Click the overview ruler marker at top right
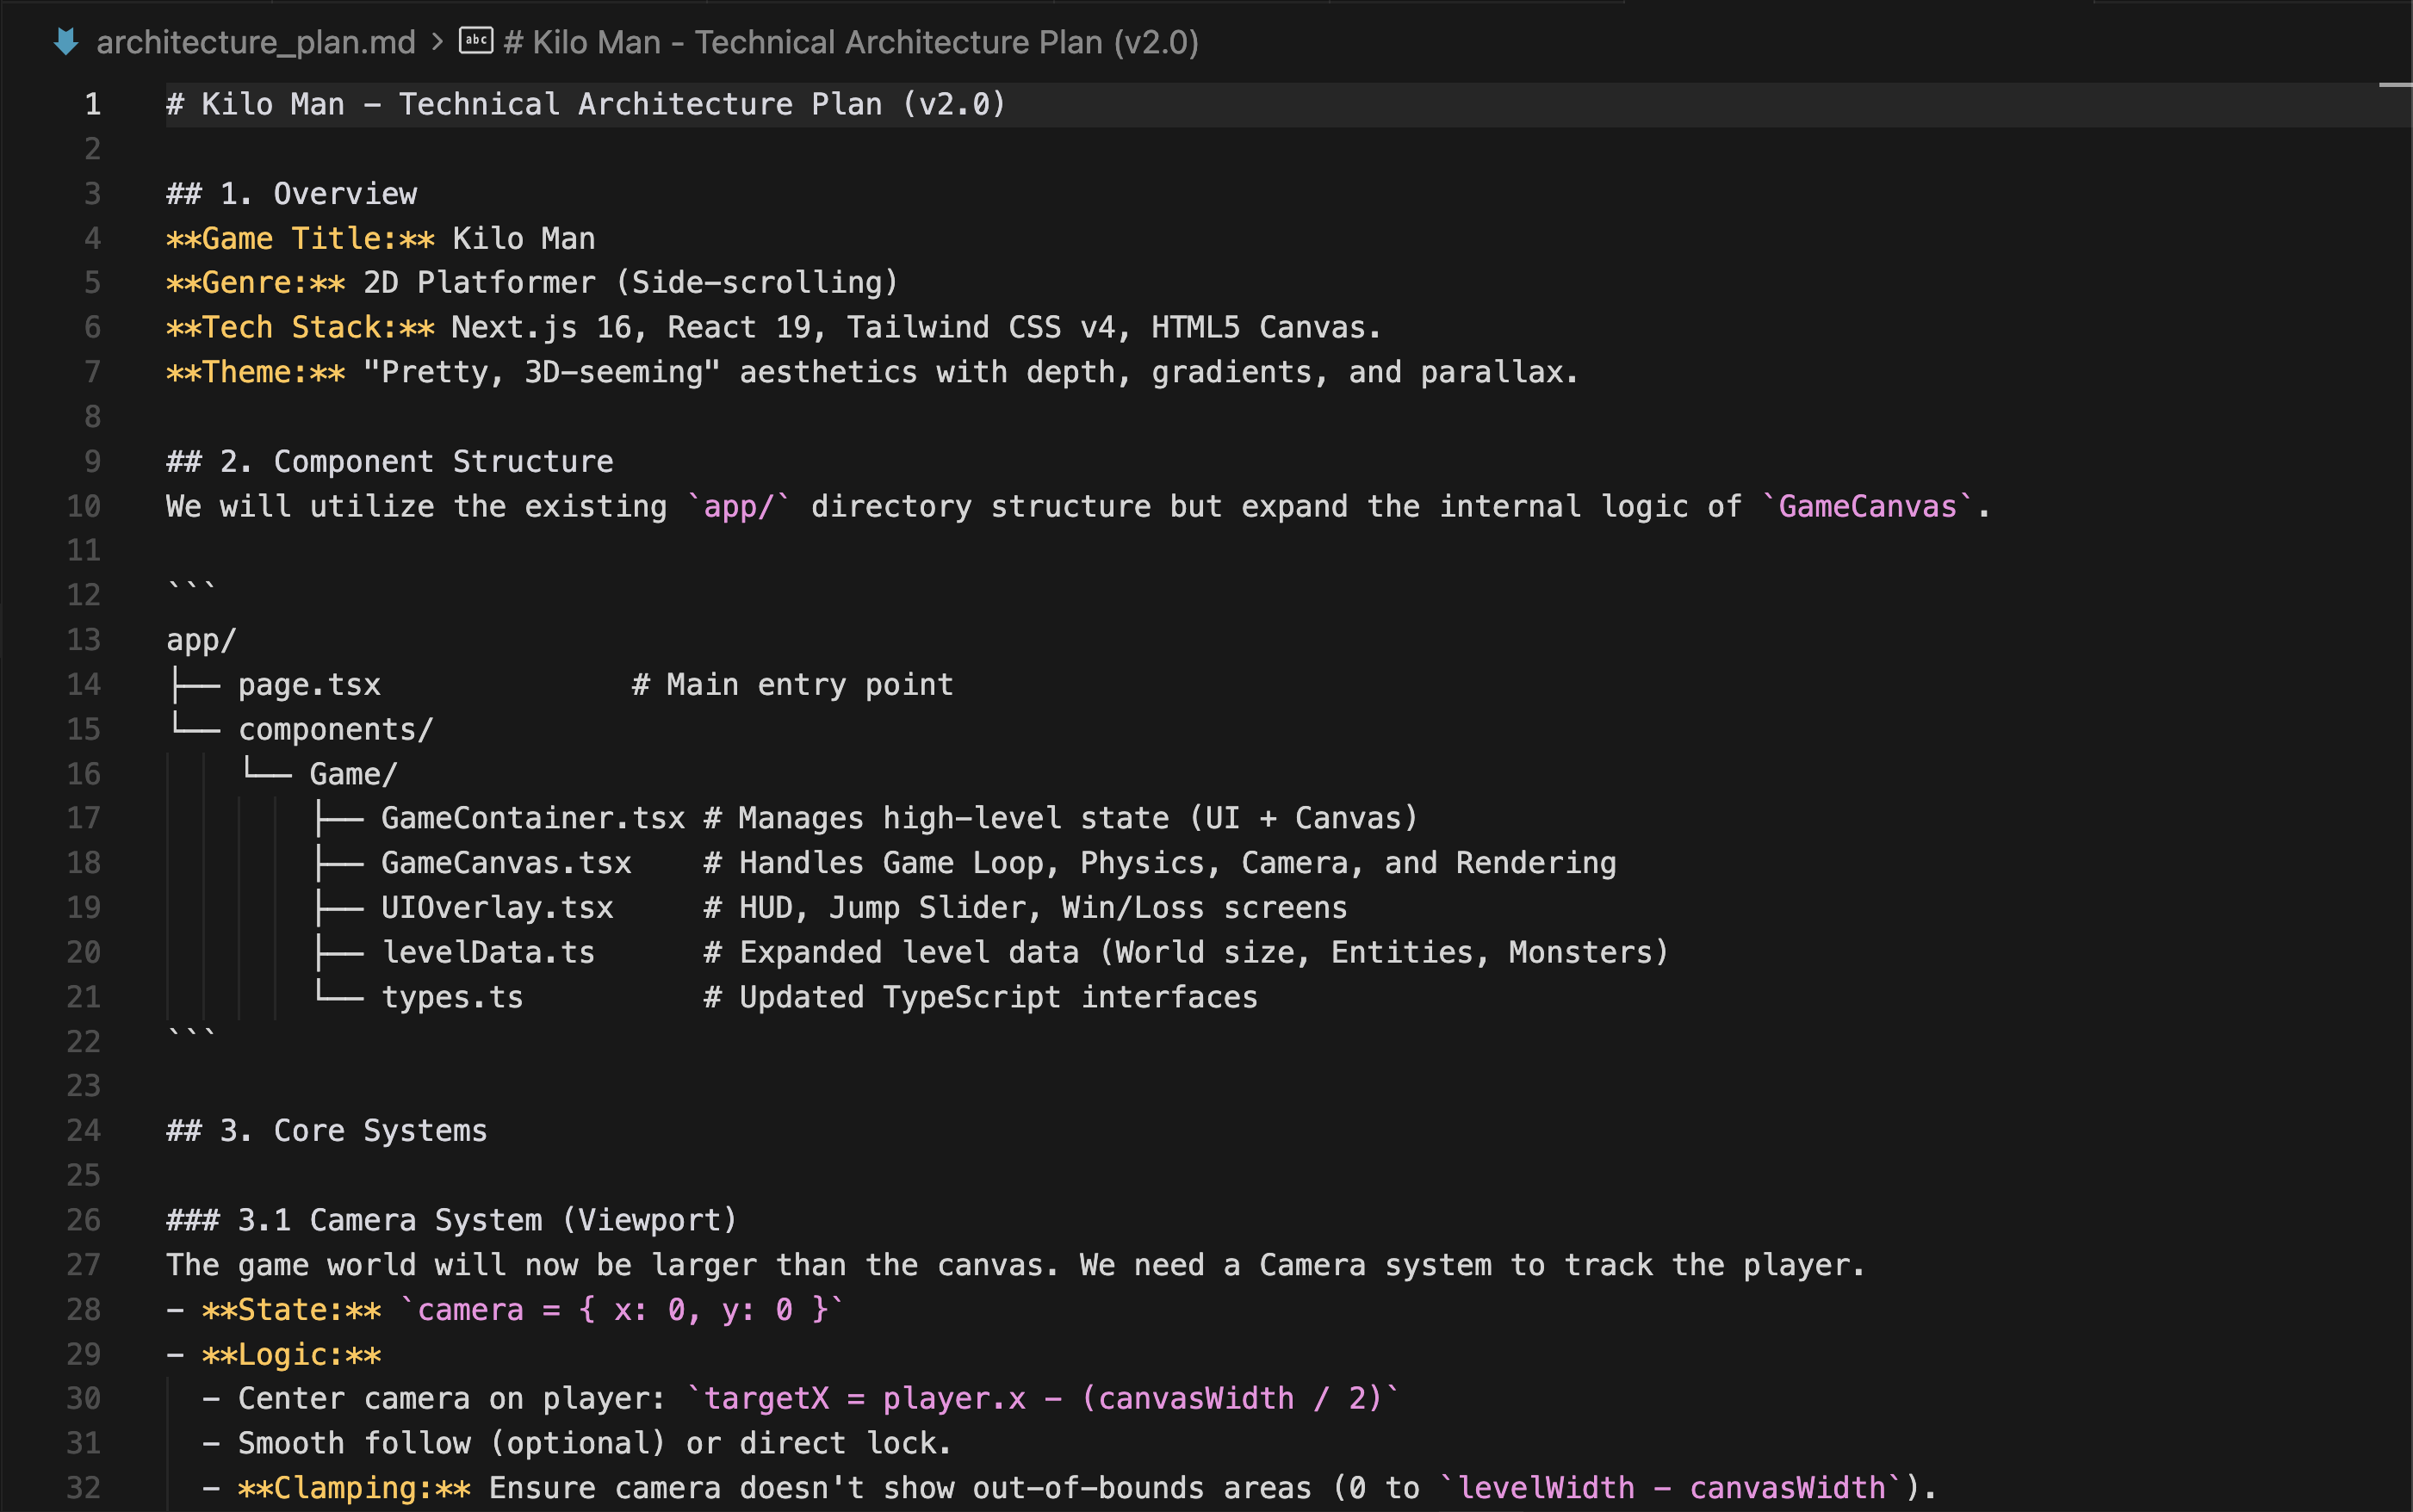Screen dimensions: 2413x1512 click(2394, 86)
